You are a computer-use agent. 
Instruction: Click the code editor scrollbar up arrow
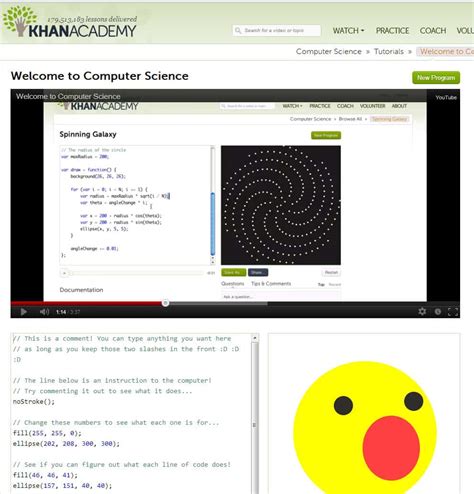pyautogui.click(x=255, y=338)
